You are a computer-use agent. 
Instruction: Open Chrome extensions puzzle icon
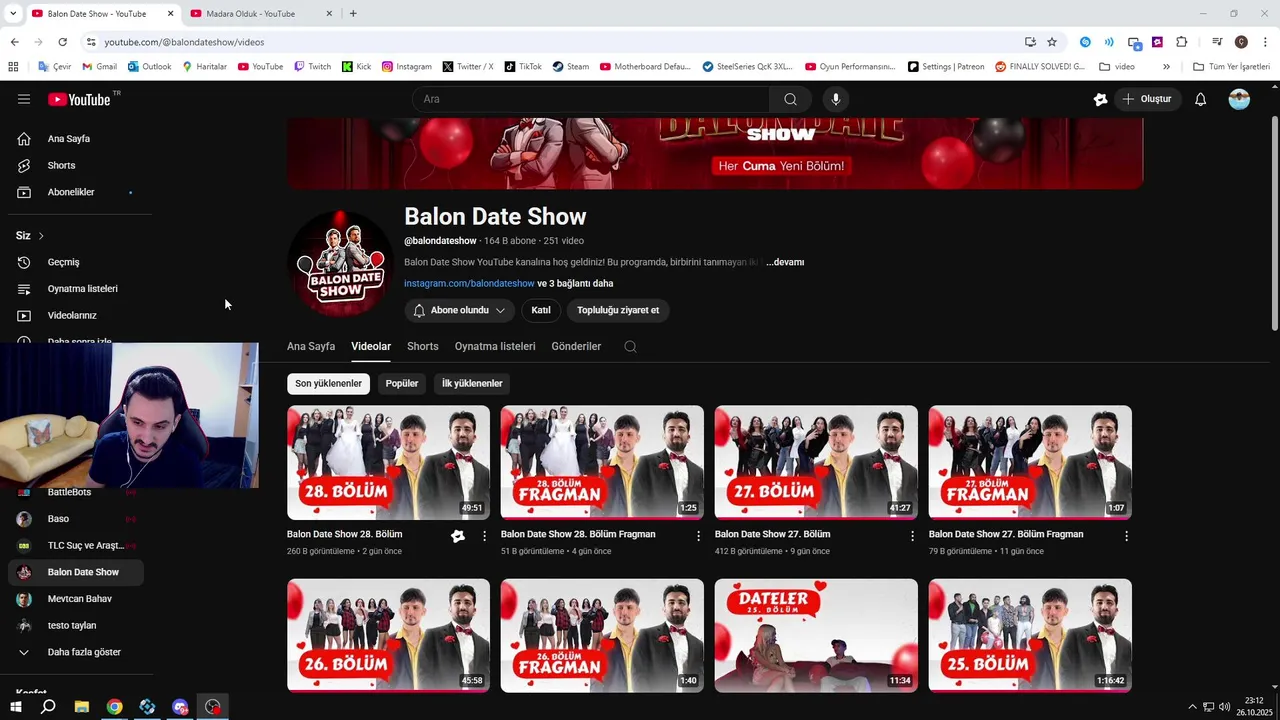coord(1182,42)
